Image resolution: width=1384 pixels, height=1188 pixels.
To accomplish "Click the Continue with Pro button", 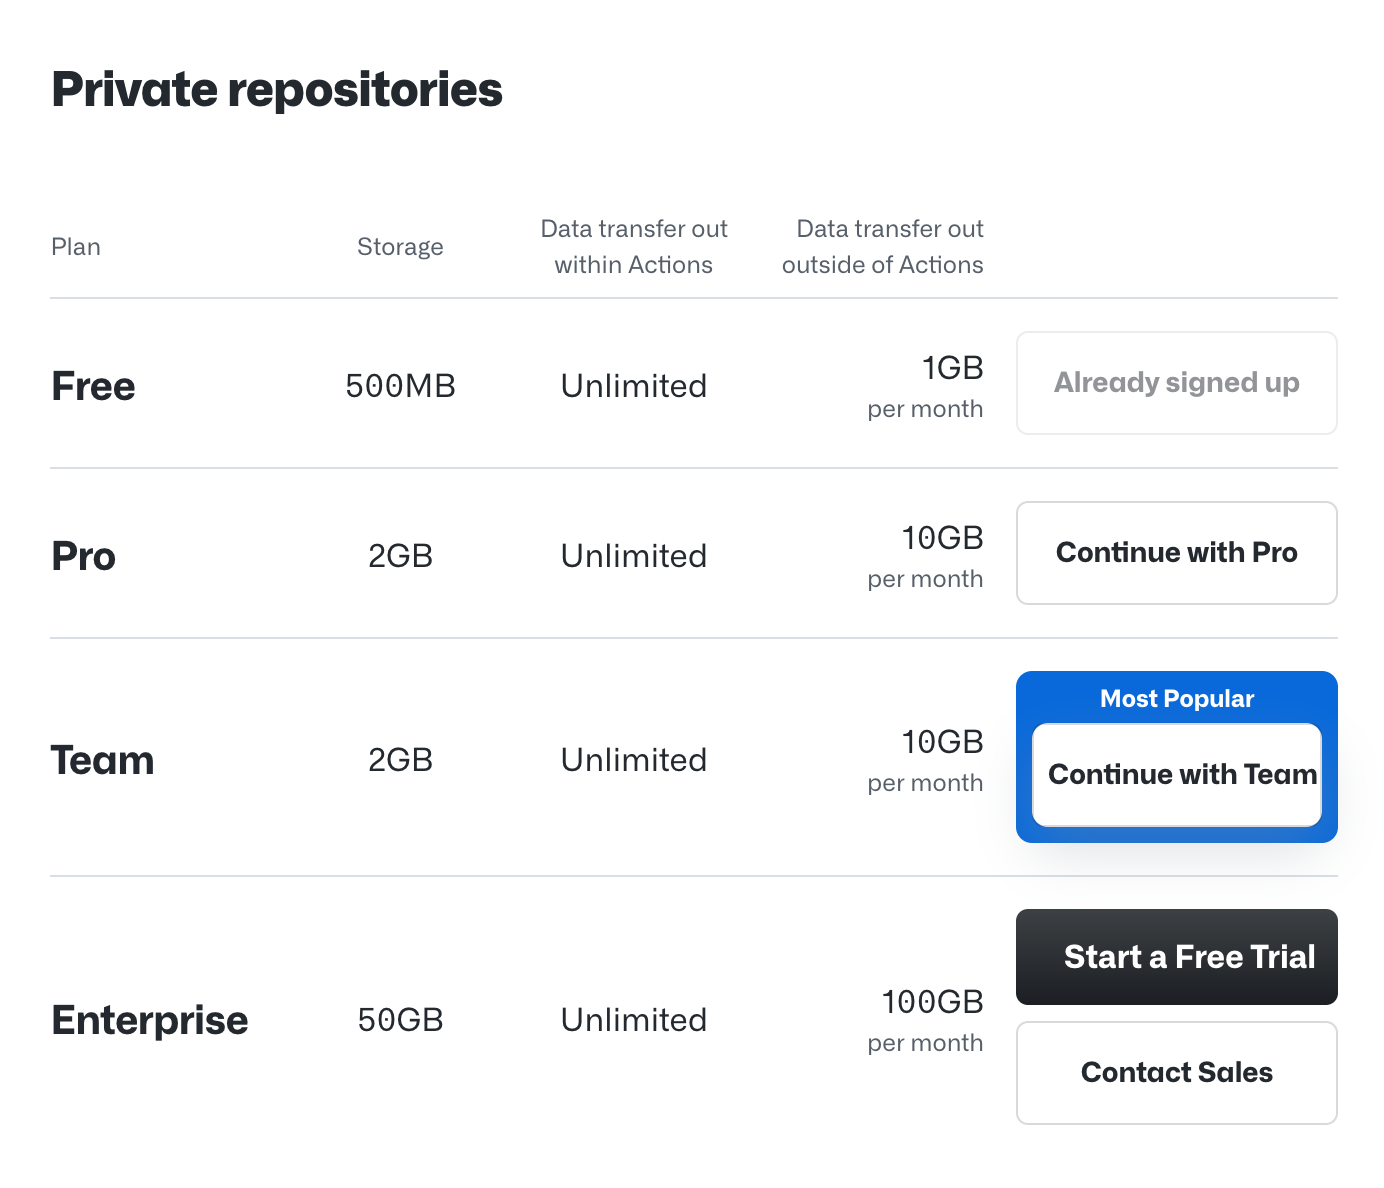I will [1176, 553].
